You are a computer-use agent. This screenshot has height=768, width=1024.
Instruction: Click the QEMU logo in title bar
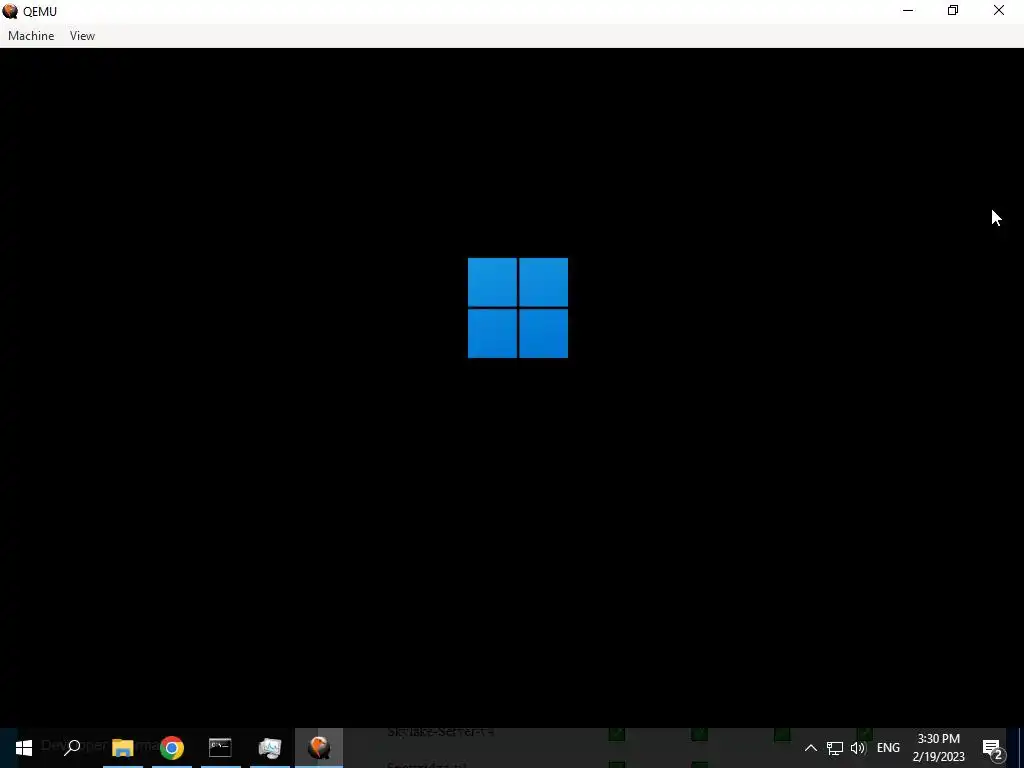click(10, 11)
